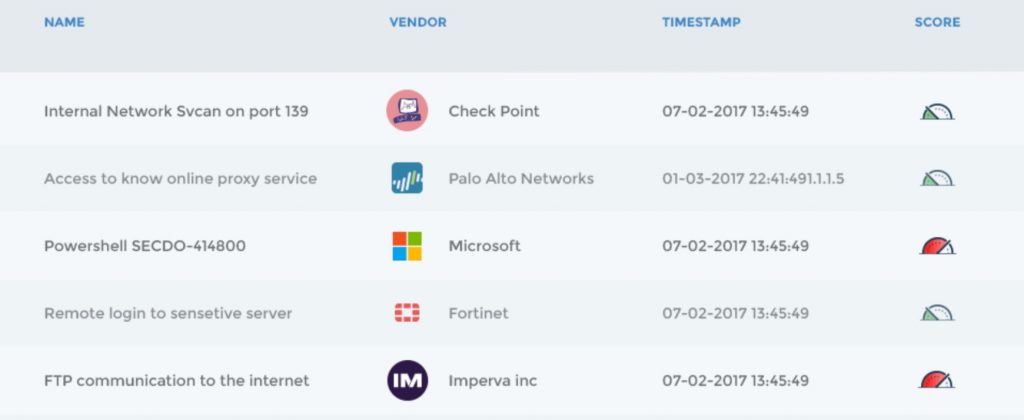Viewport: 1024px width, 420px height.
Task: Click the Microsoft four-color logo
Action: tap(407, 246)
